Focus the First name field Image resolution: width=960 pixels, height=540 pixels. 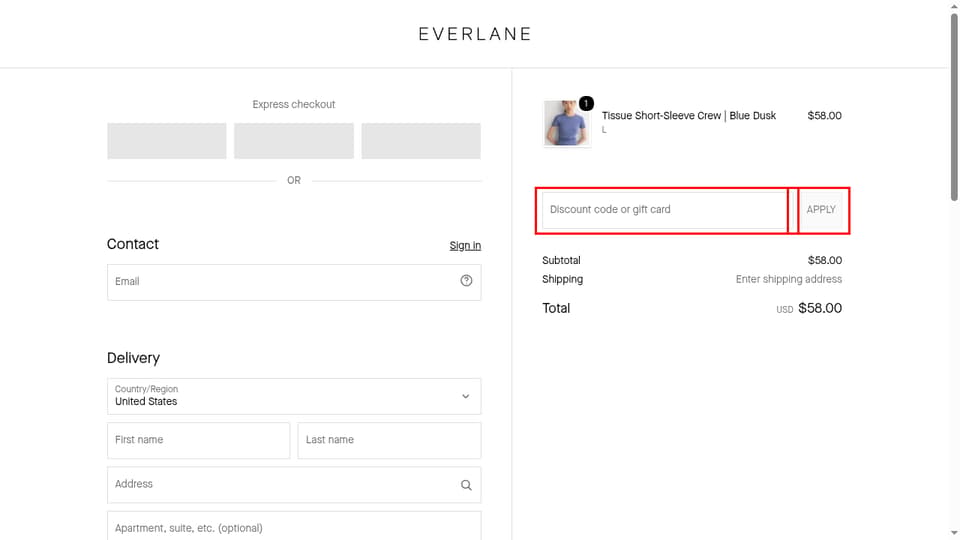click(198, 440)
